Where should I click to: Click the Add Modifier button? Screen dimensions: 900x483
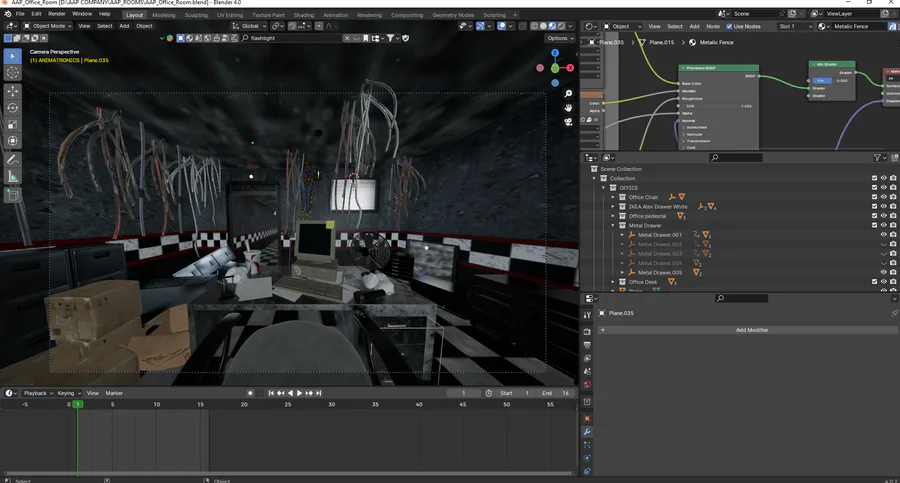point(749,330)
